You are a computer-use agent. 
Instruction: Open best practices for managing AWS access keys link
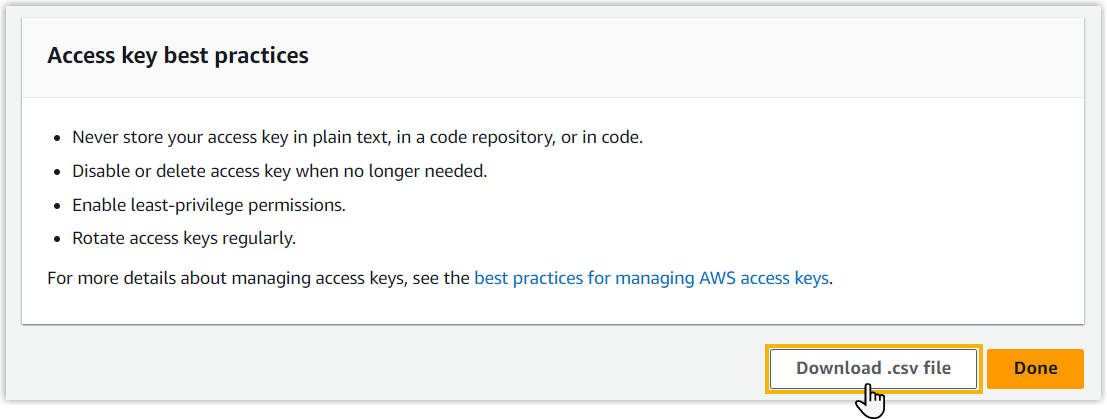pyautogui.click(x=651, y=278)
